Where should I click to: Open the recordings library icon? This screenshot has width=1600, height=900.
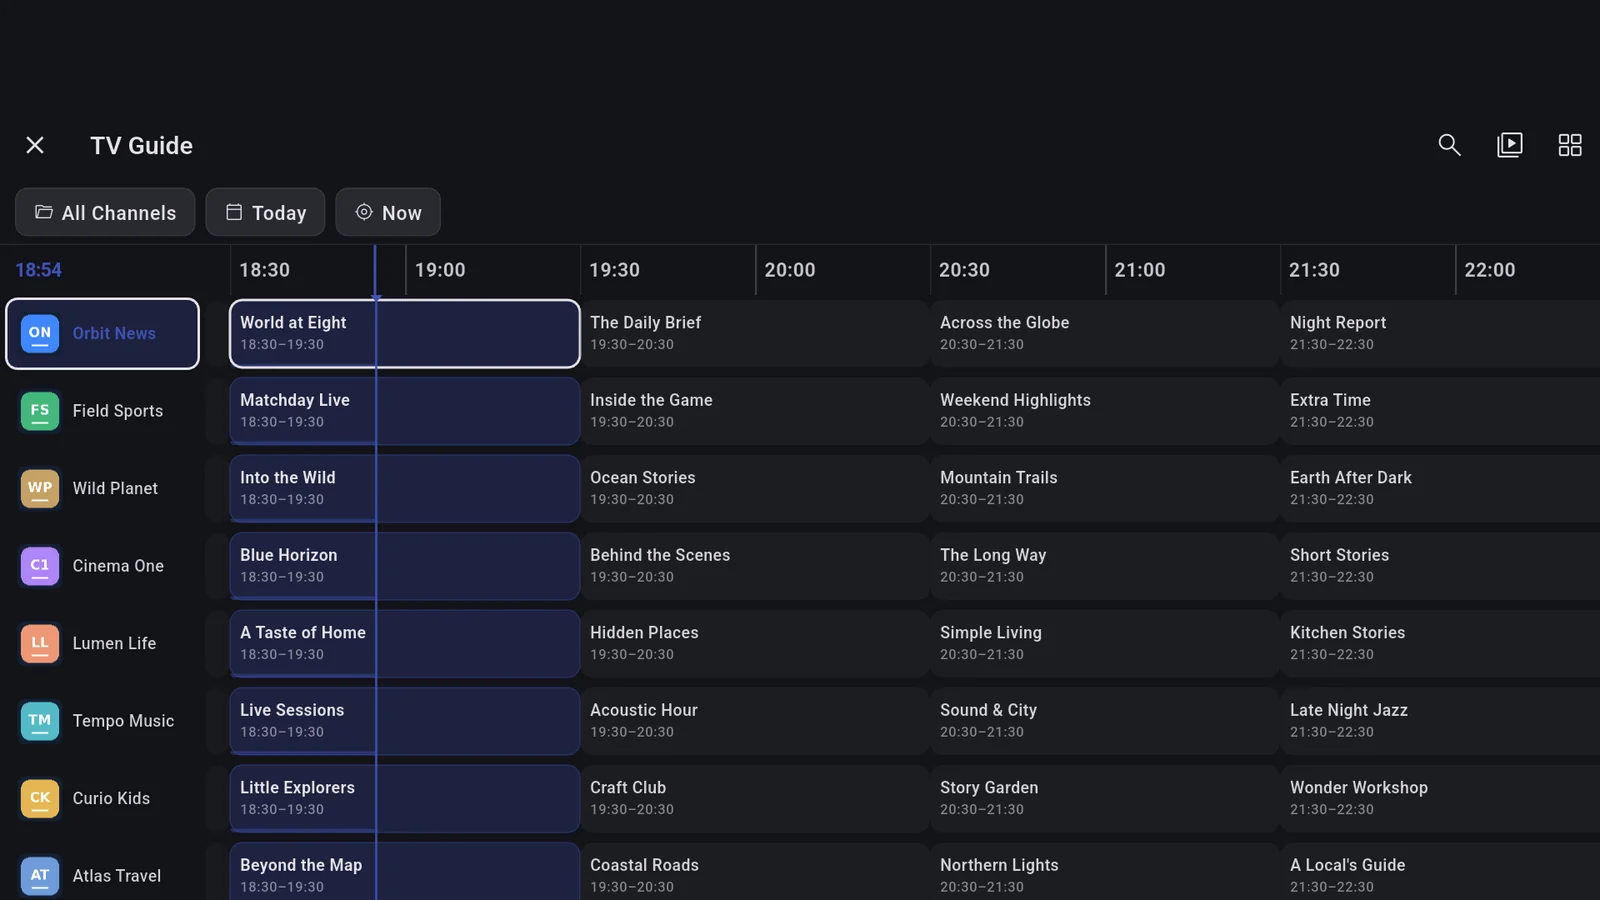pos(1509,145)
